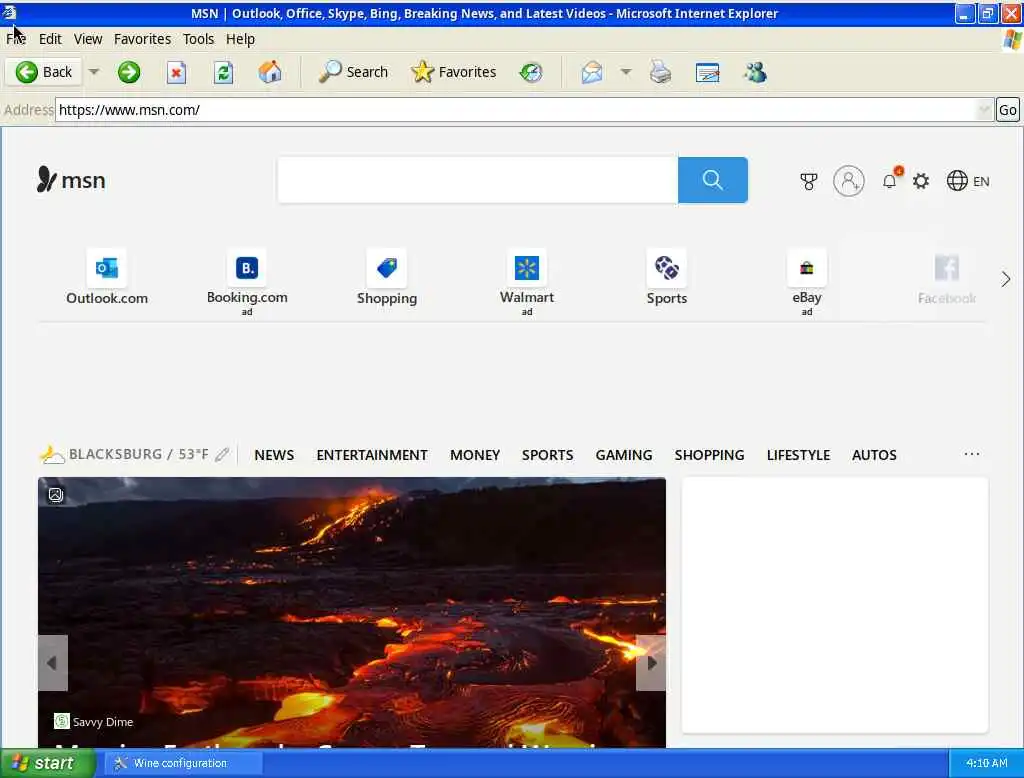This screenshot has height=778, width=1024.
Task: Open the File menu
Action: (x=16, y=39)
